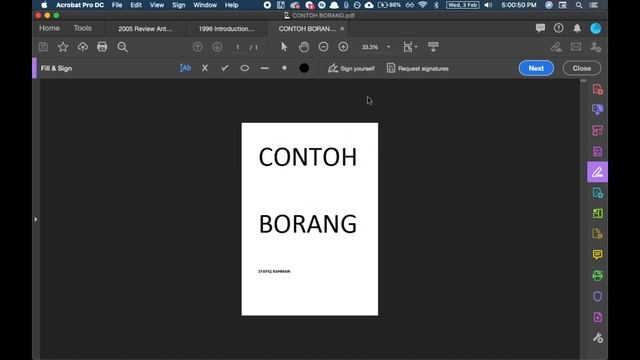Open the Edit menu
Viewport: 640px width, 360px height.
pyautogui.click(x=136, y=5)
